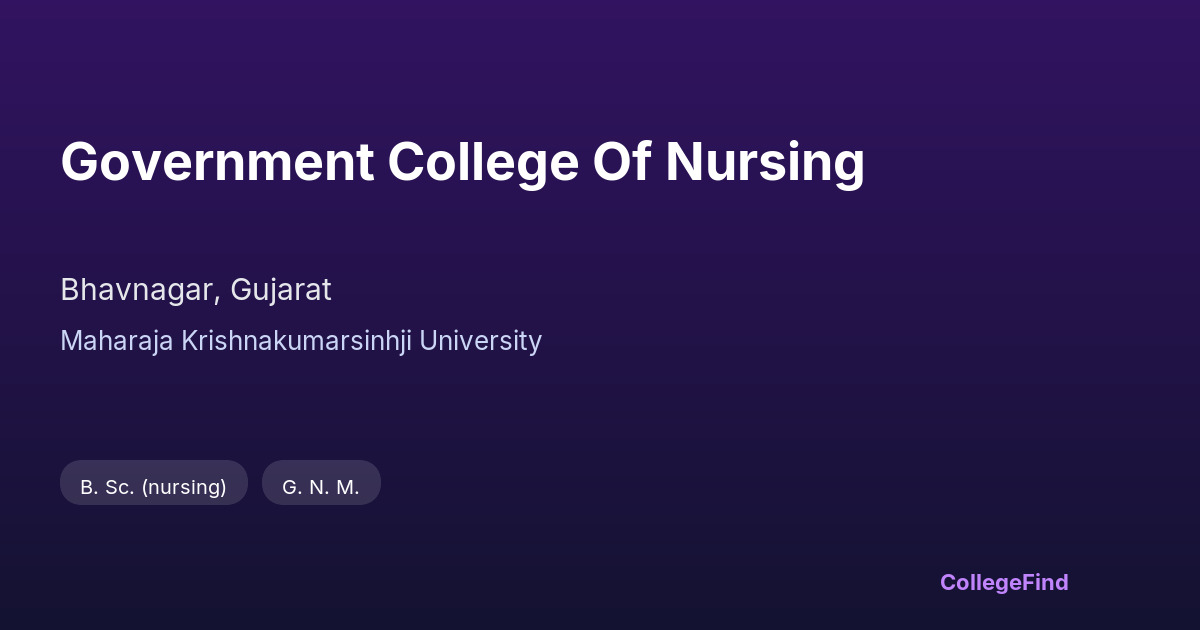Select the G. N. M. course tag

(x=321, y=487)
